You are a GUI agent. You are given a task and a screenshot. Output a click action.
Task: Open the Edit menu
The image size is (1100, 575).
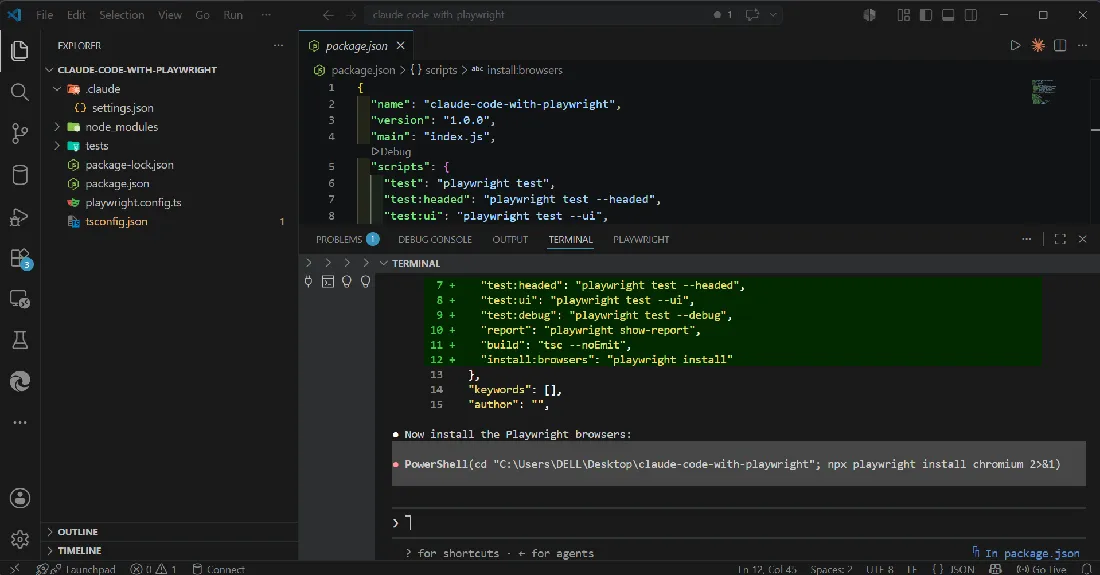click(76, 15)
